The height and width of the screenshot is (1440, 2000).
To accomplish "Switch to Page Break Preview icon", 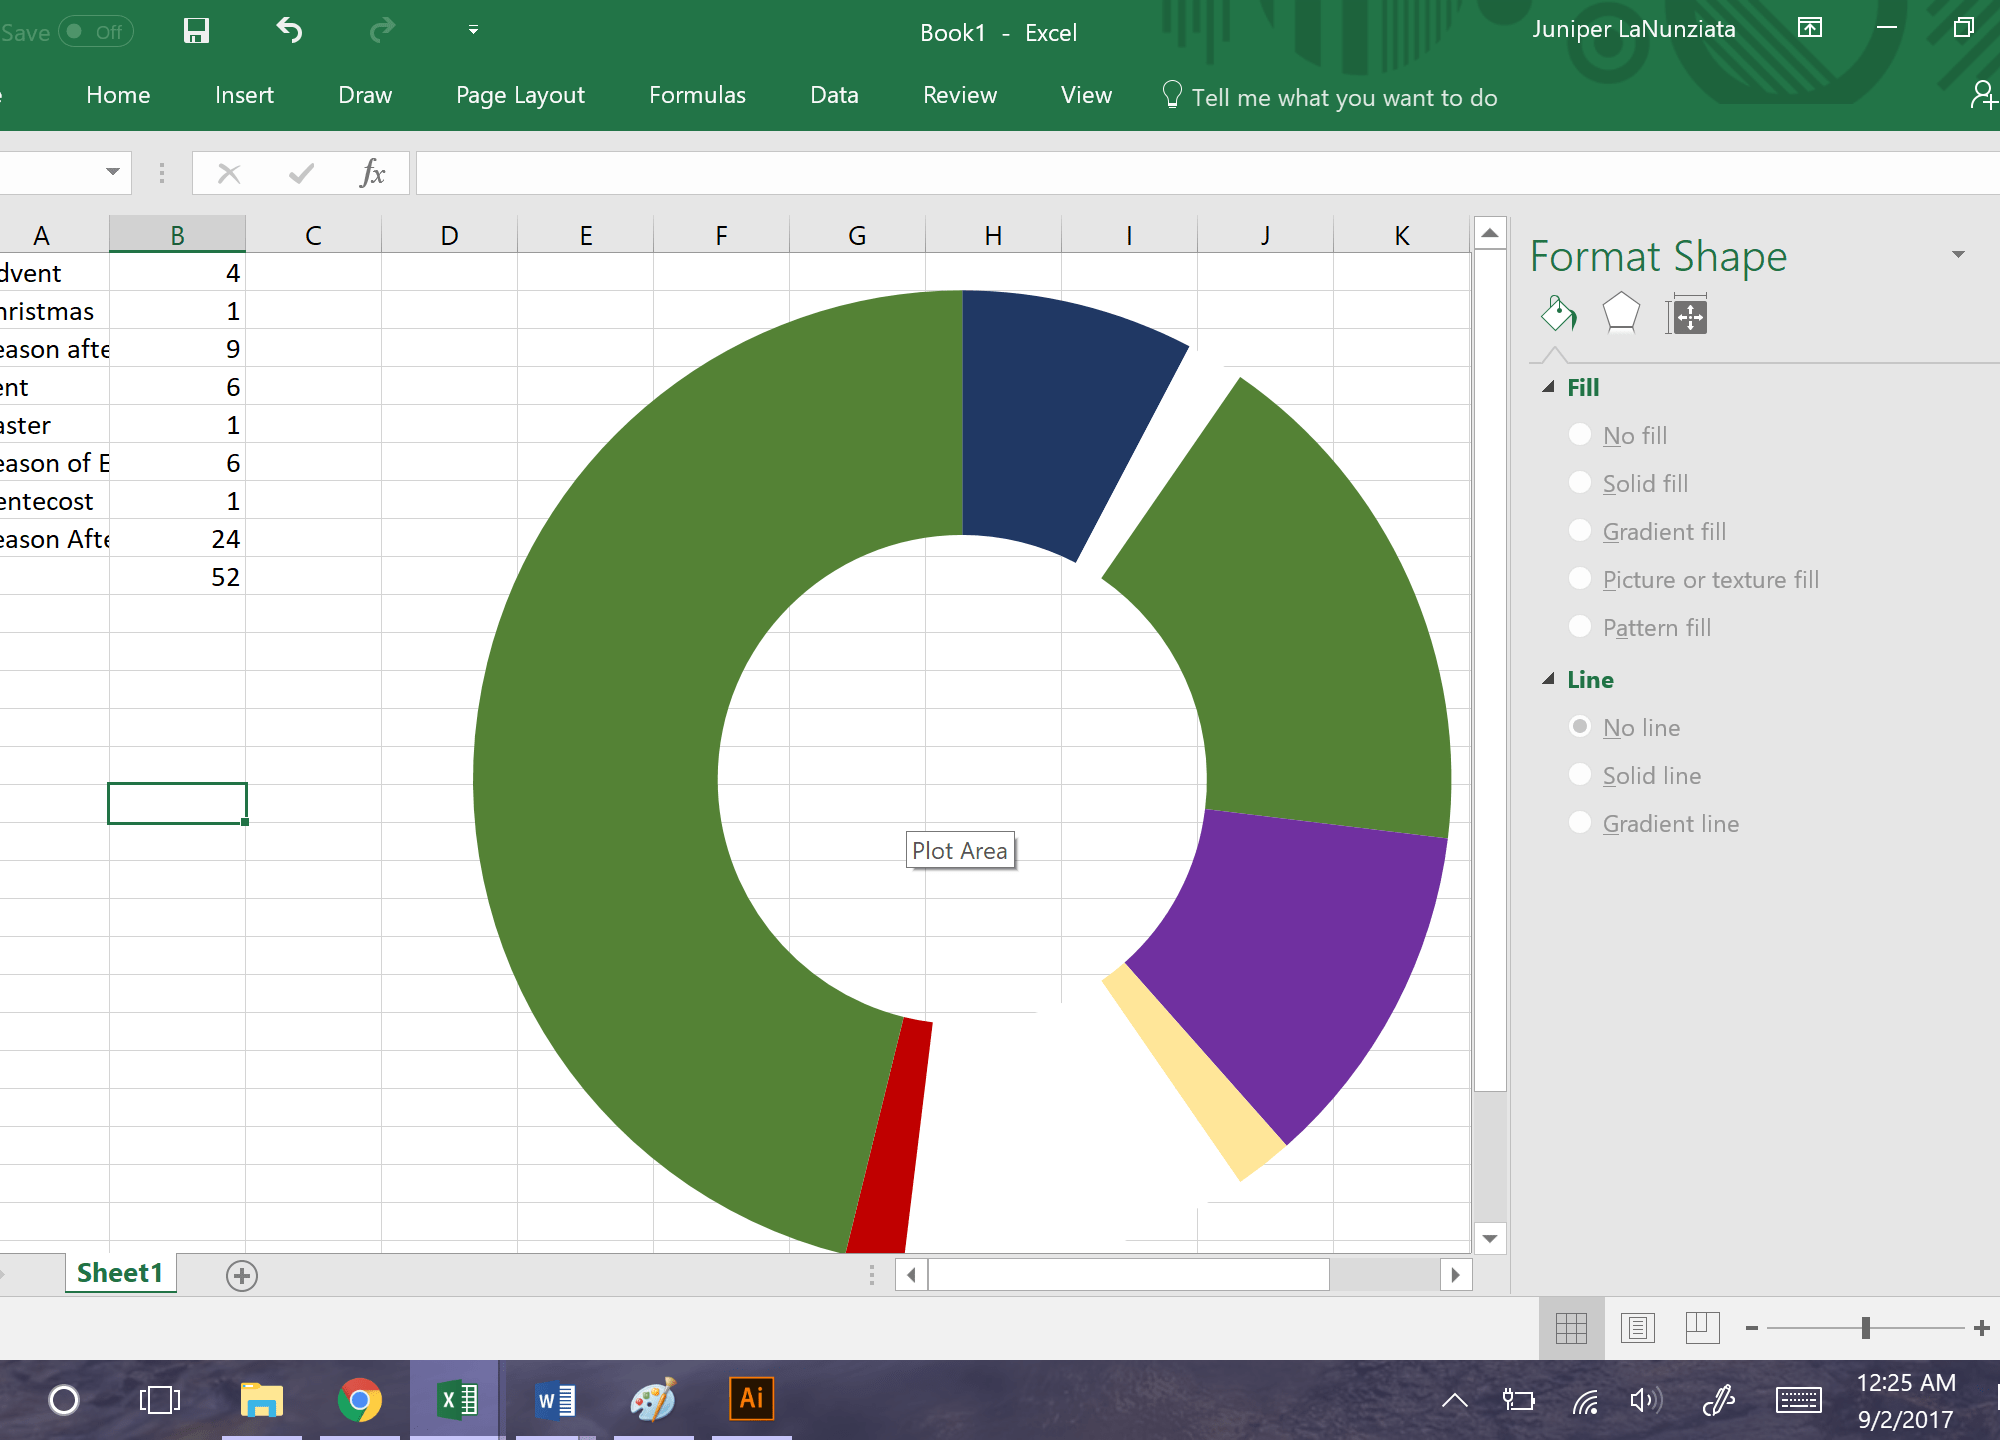I will (x=1702, y=1328).
